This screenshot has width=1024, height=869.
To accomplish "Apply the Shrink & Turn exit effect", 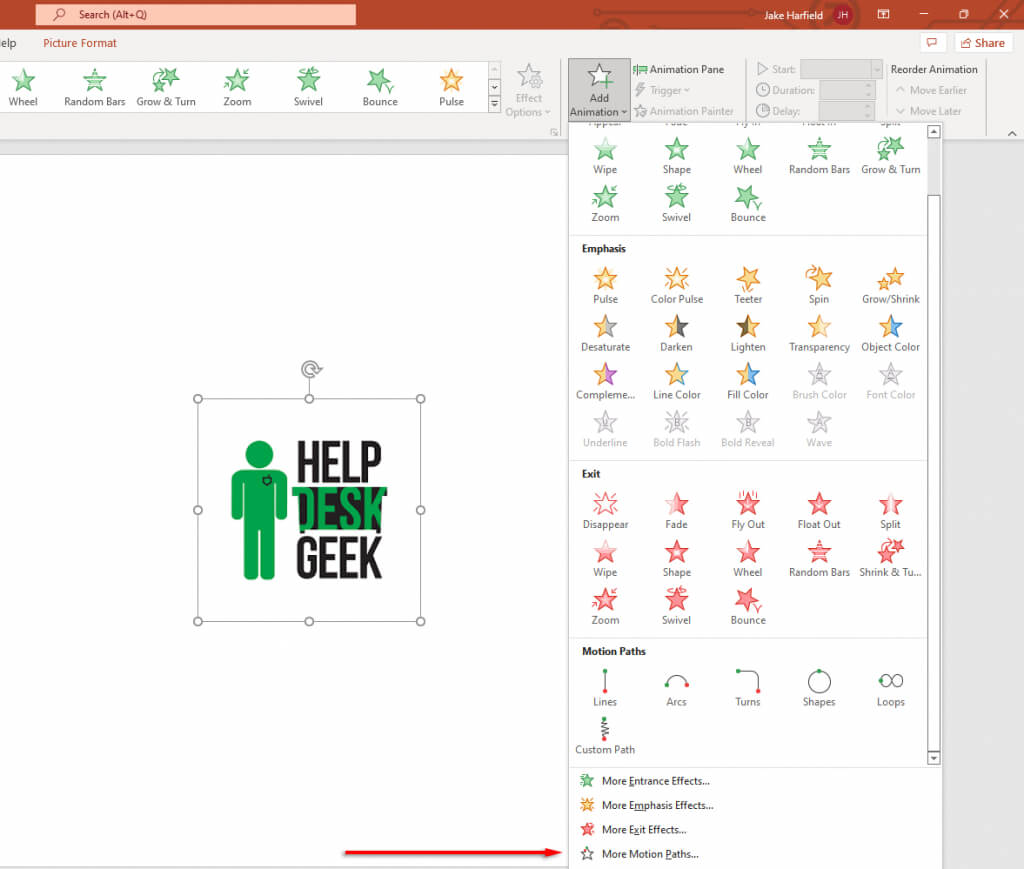I will [x=891, y=559].
